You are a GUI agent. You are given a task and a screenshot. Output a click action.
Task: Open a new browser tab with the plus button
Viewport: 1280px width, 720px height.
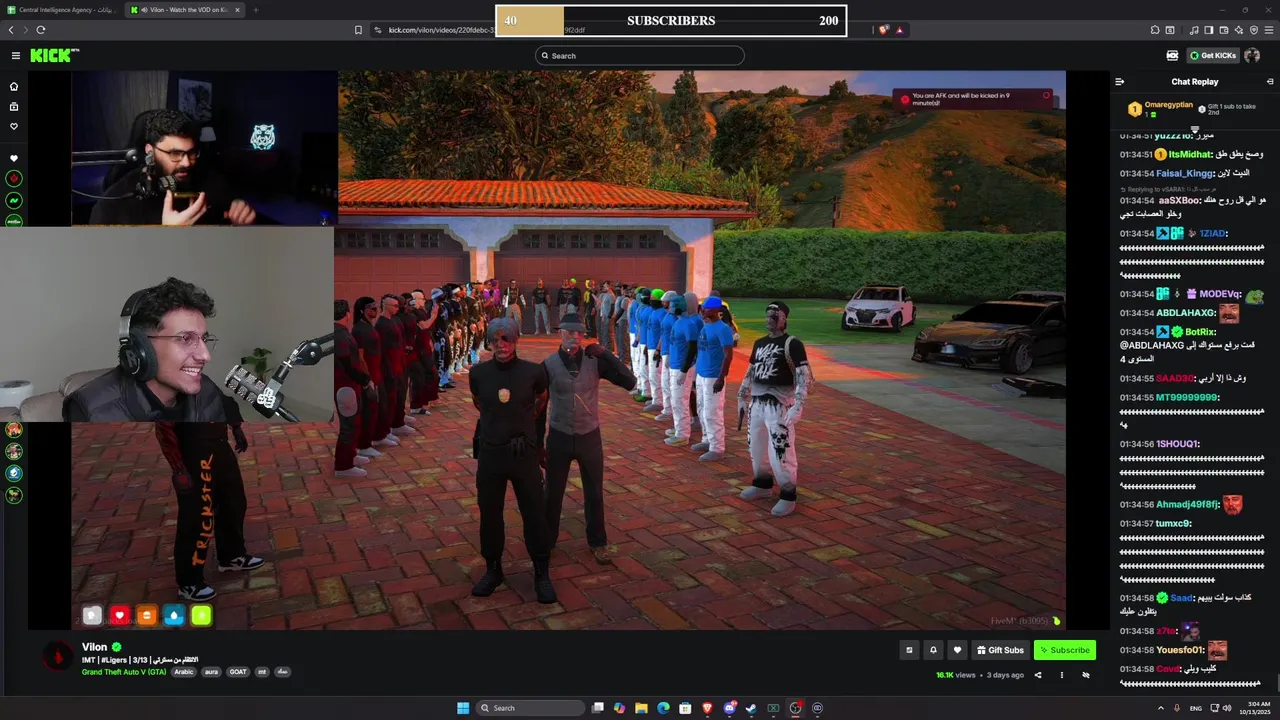[256, 10]
